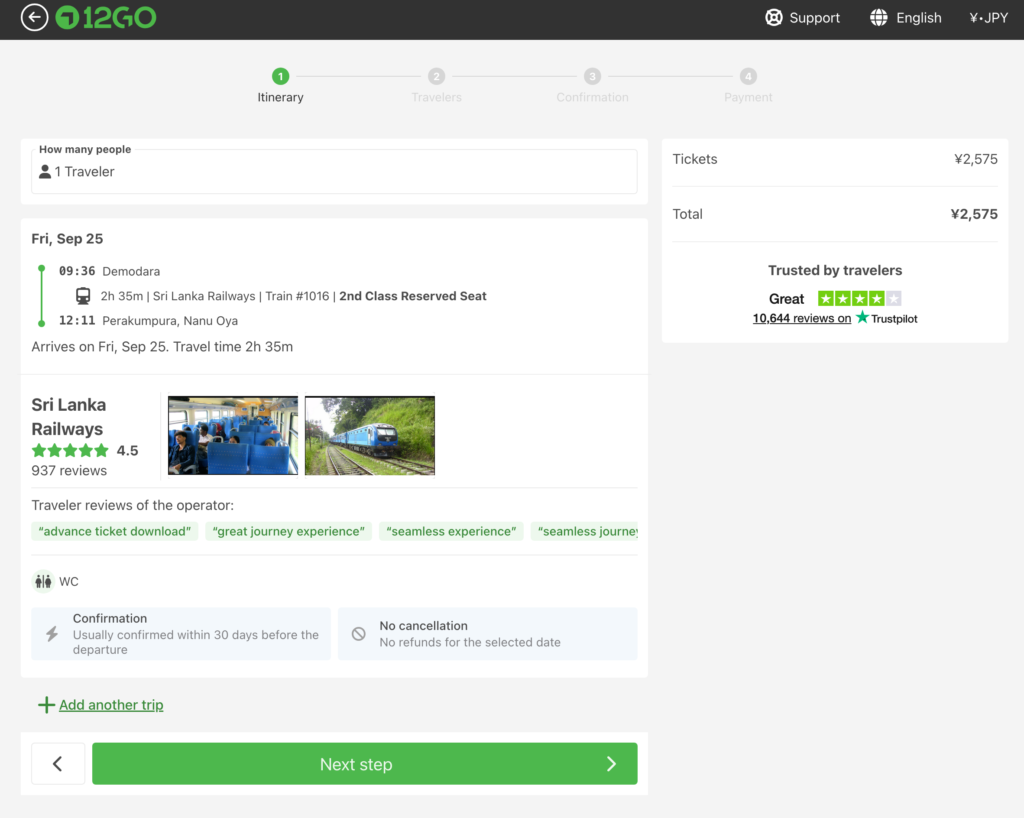This screenshot has width=1024, height=818.
Task: Click the Add another trip link
Action: (111, 705)
